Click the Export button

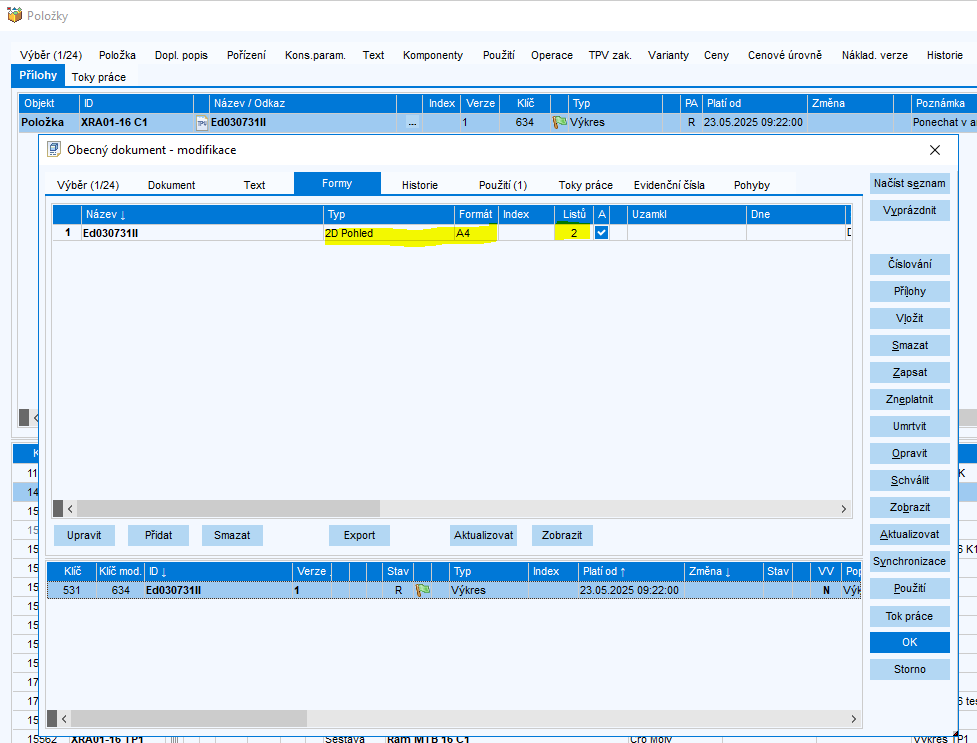[x=360, y=535]
